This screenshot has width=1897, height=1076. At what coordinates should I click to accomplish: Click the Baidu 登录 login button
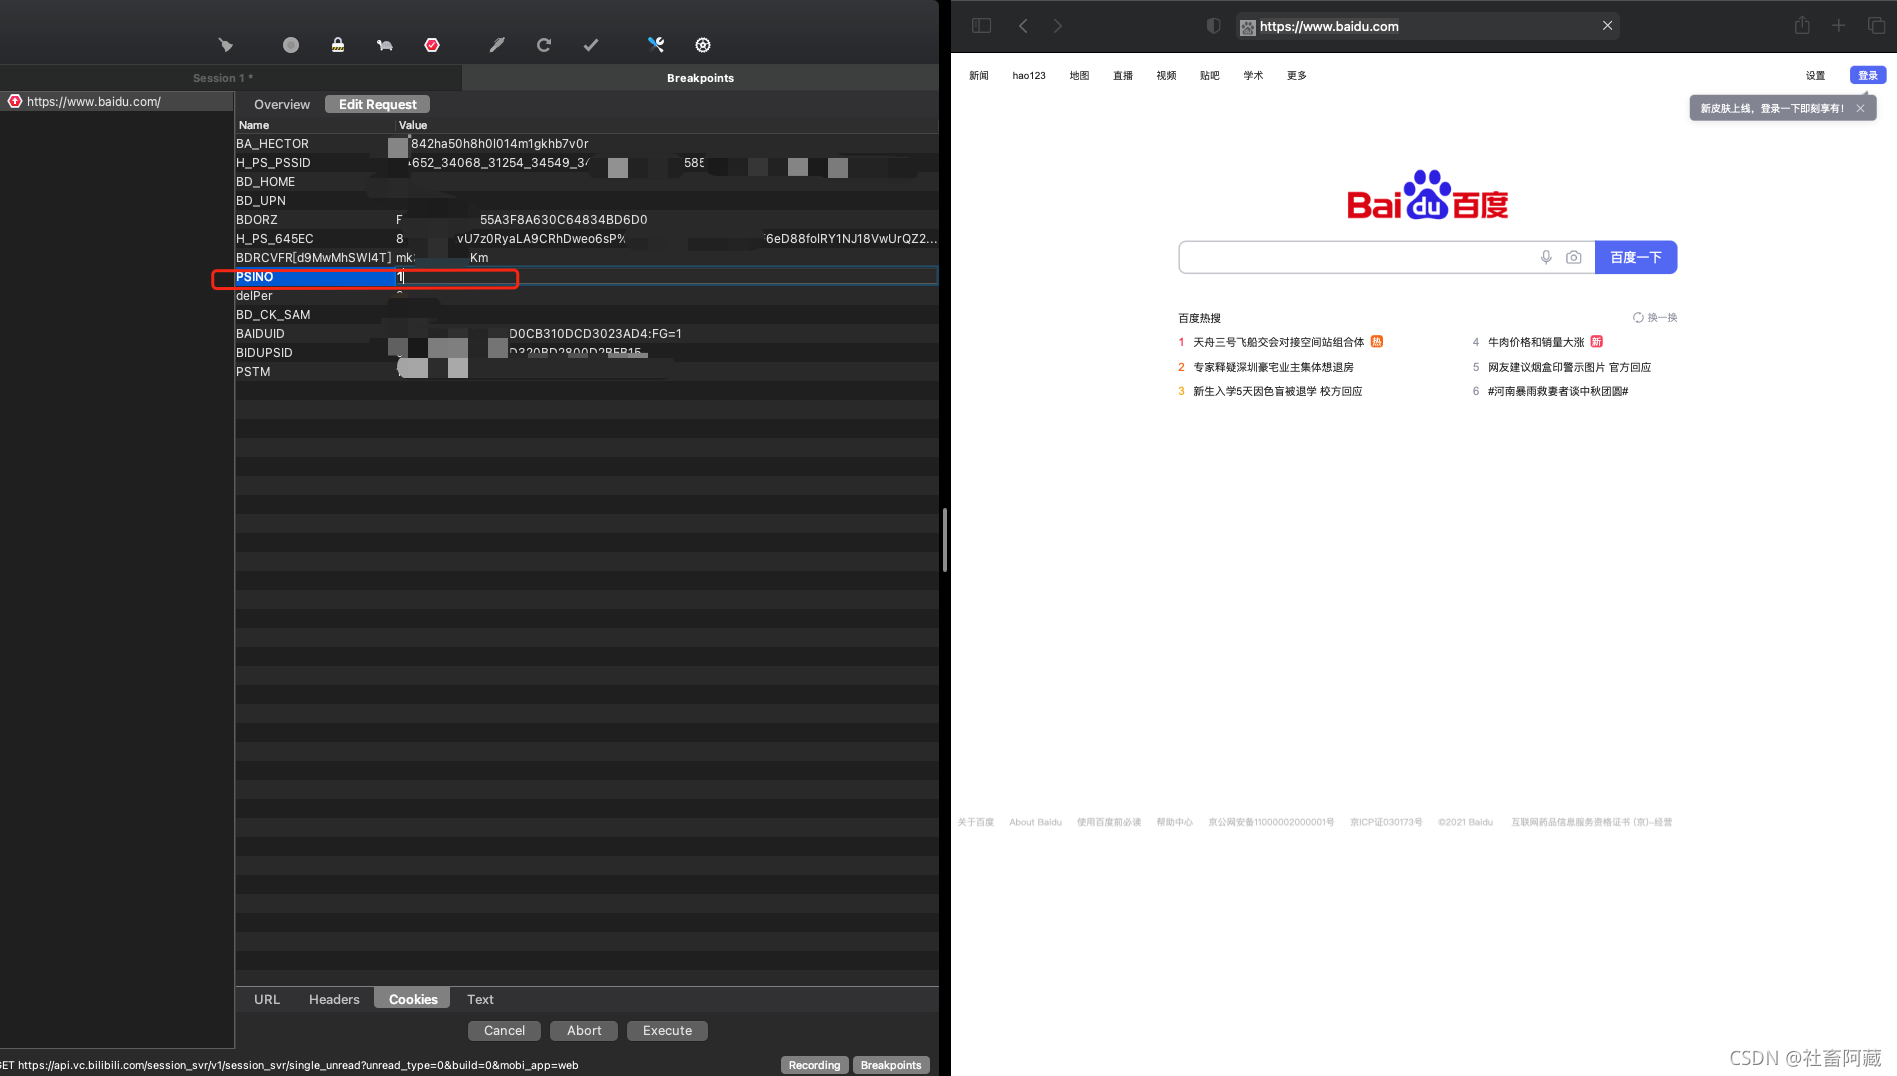[1868, 75]
